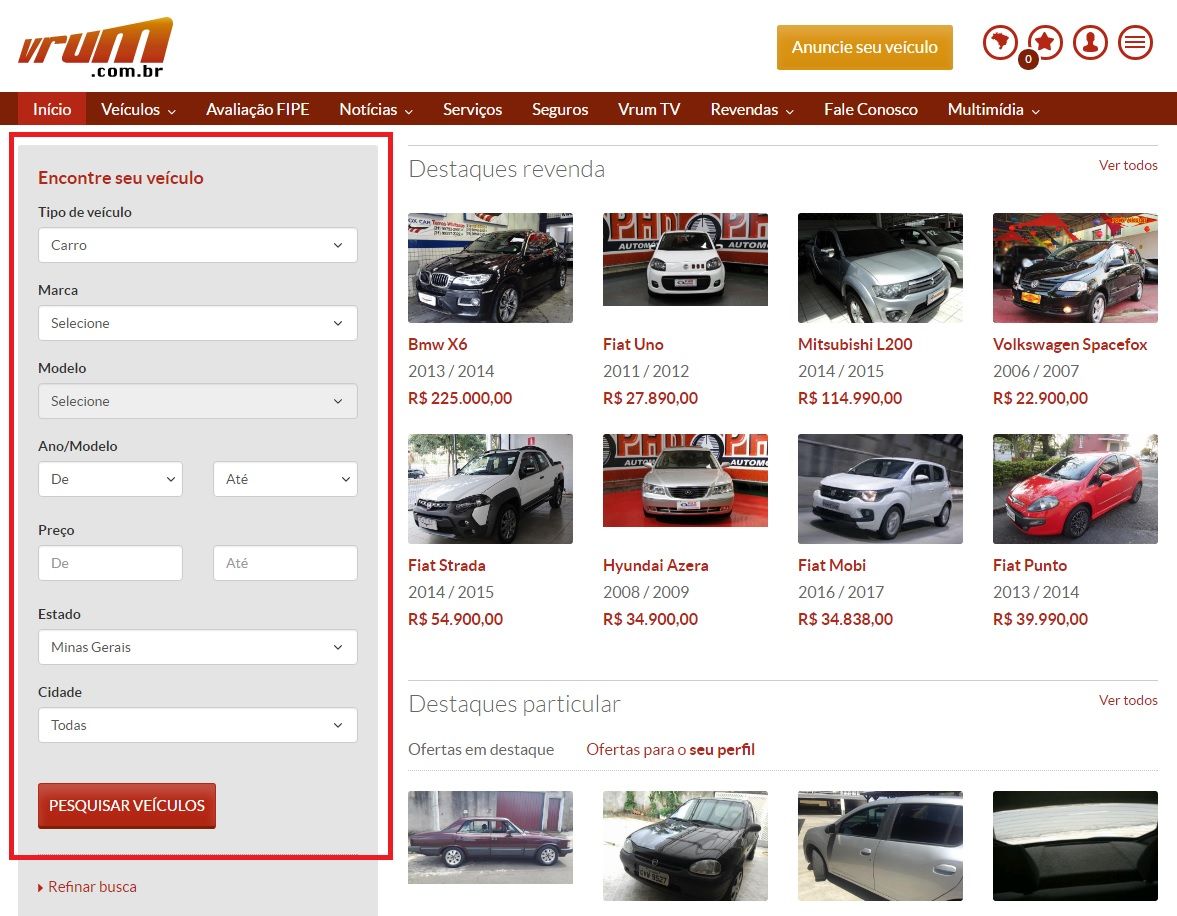Screen dimensions: 1177x916
Task: Click the Mitsubishi L200 title link
Action: pos(855,345)
